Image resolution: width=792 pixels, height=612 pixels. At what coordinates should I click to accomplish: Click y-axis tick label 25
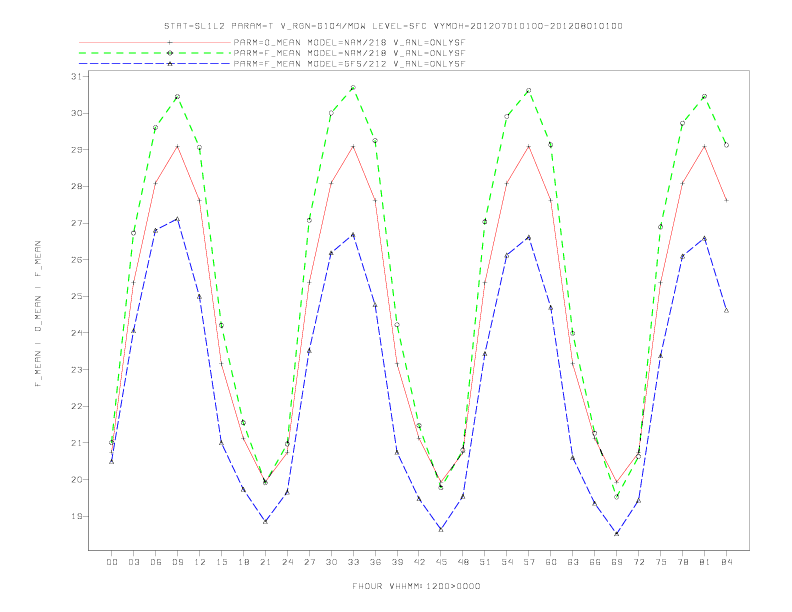click(x=76, y=296)
